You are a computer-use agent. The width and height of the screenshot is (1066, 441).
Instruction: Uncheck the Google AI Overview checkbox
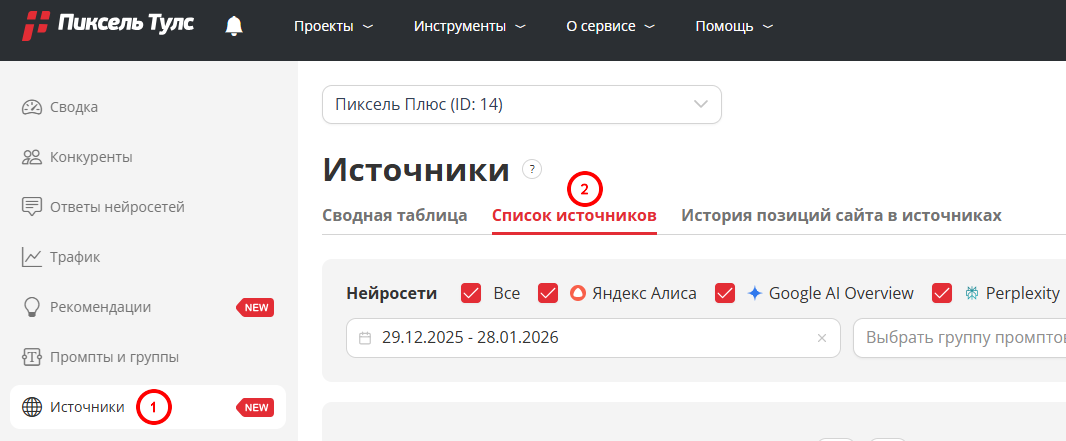click(x=725, y=293)
